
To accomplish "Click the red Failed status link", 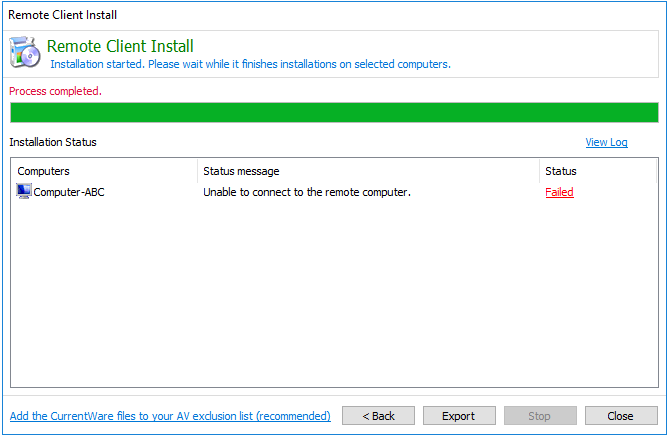I will tap(559, 192).
